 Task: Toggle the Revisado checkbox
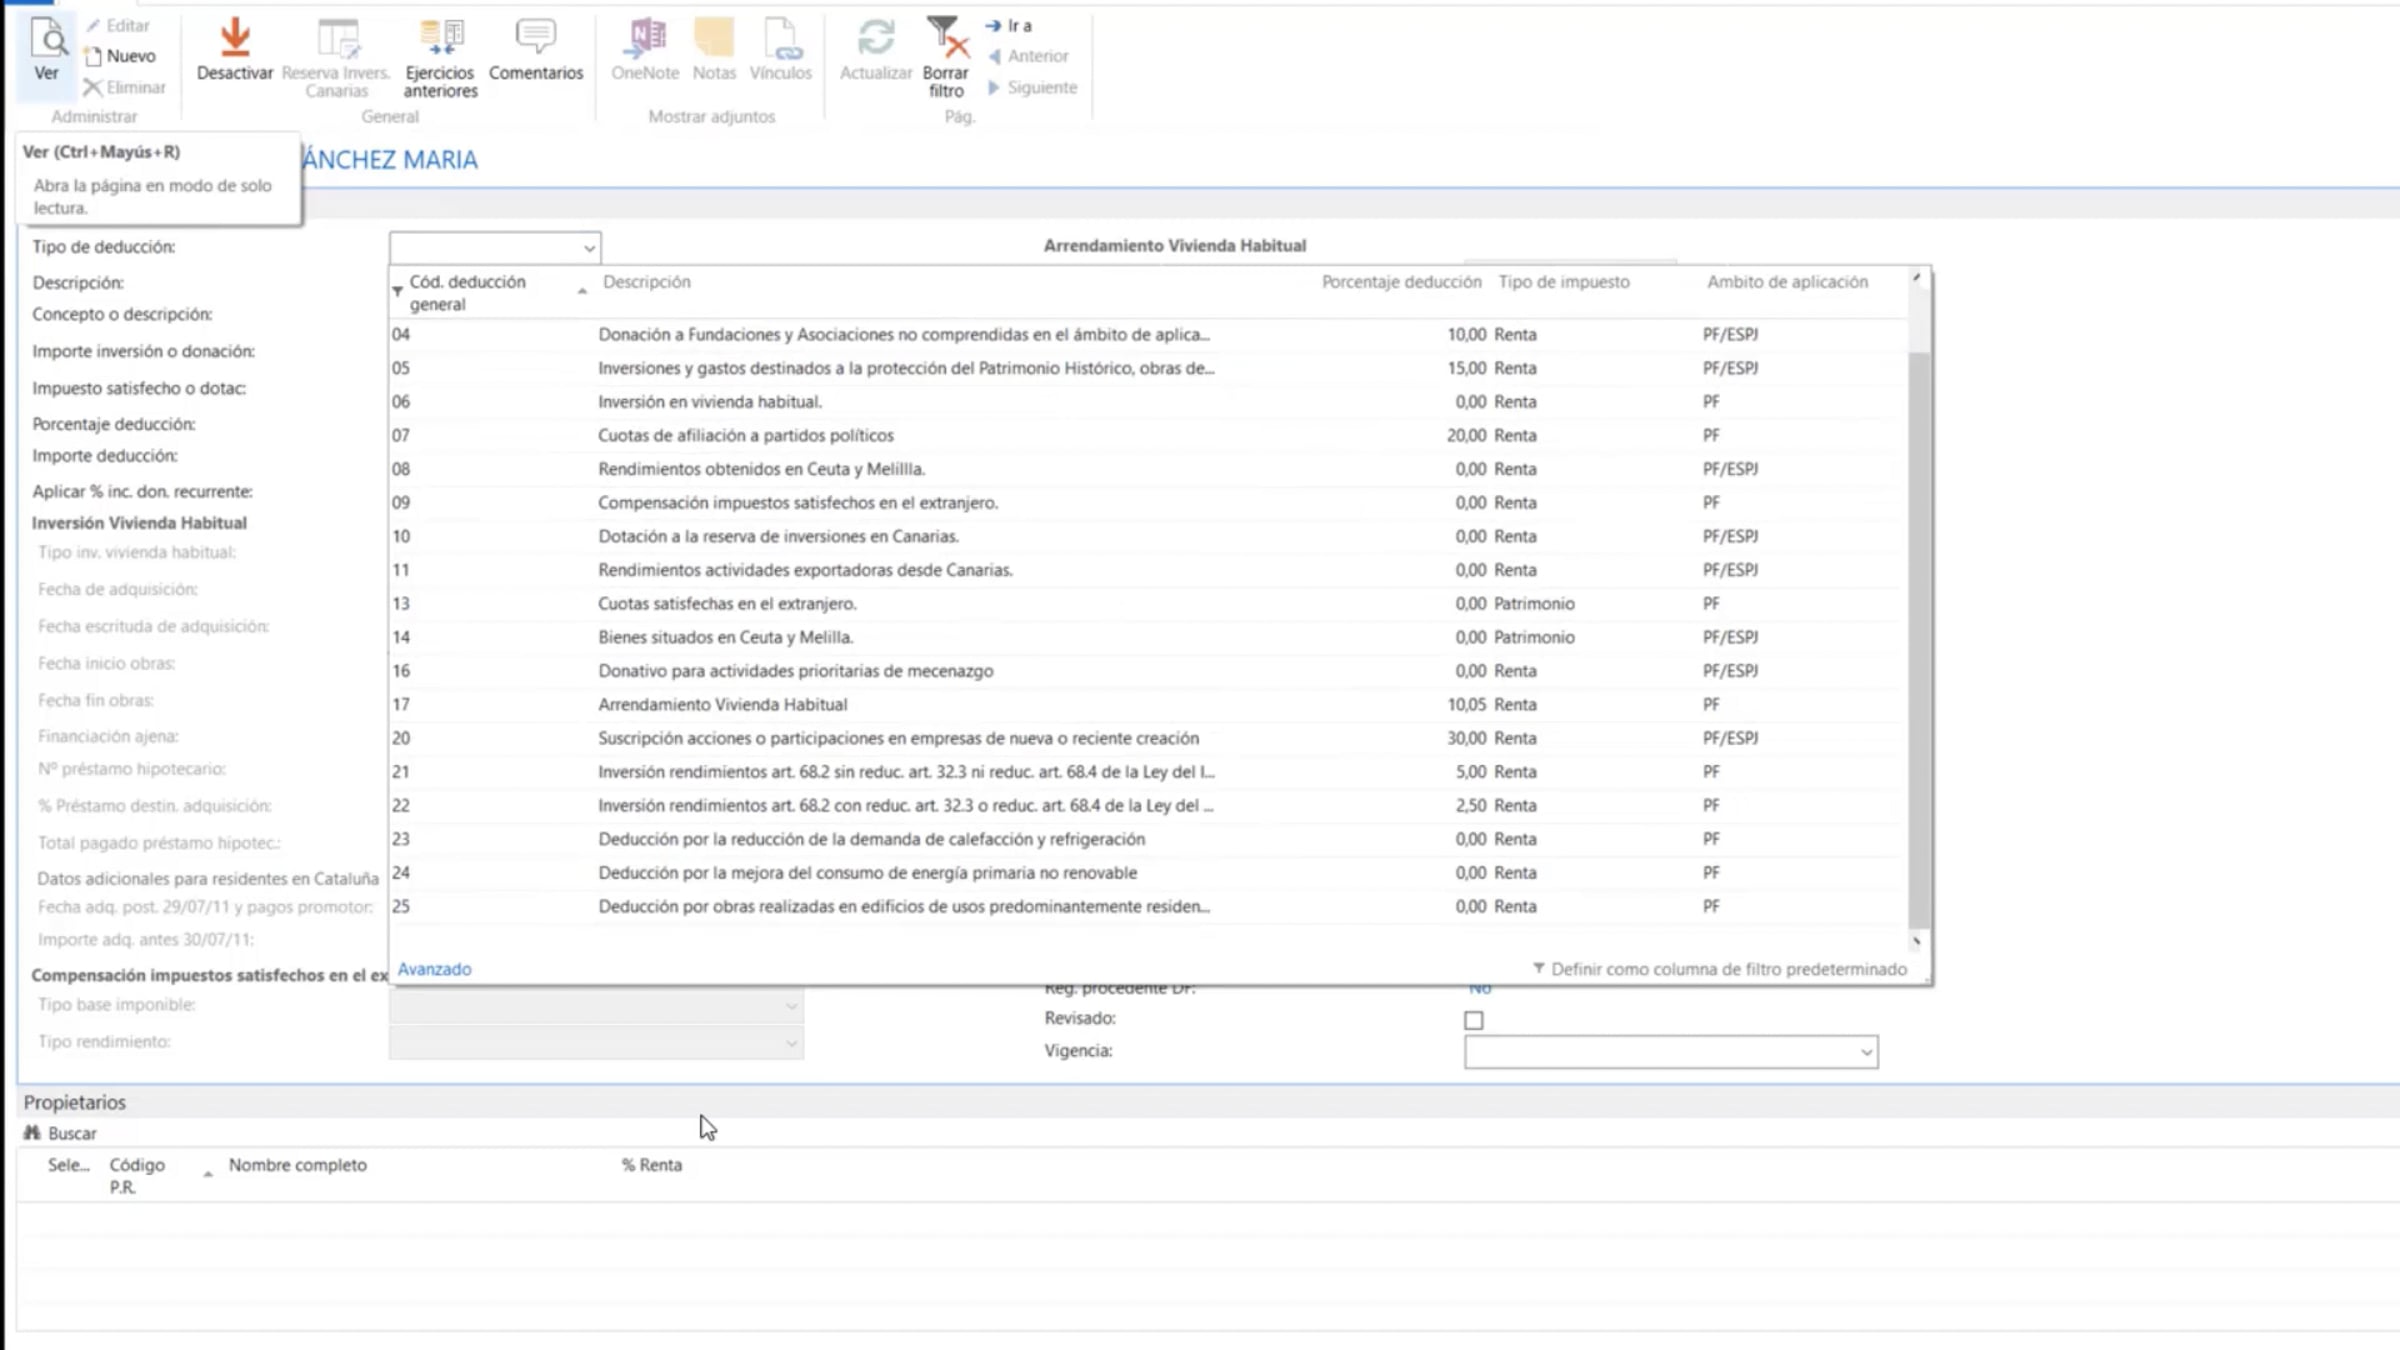(1473, 1020)
